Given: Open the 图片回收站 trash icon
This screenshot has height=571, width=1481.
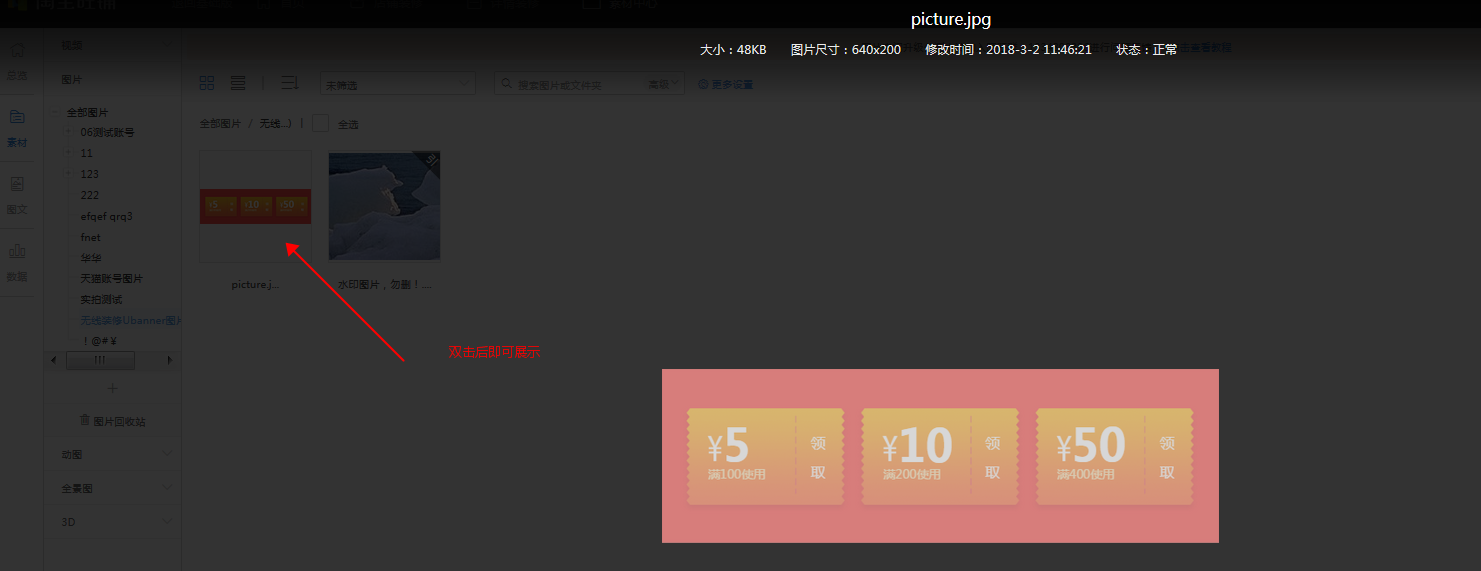Looking at the screenshot, I should 84,421.
